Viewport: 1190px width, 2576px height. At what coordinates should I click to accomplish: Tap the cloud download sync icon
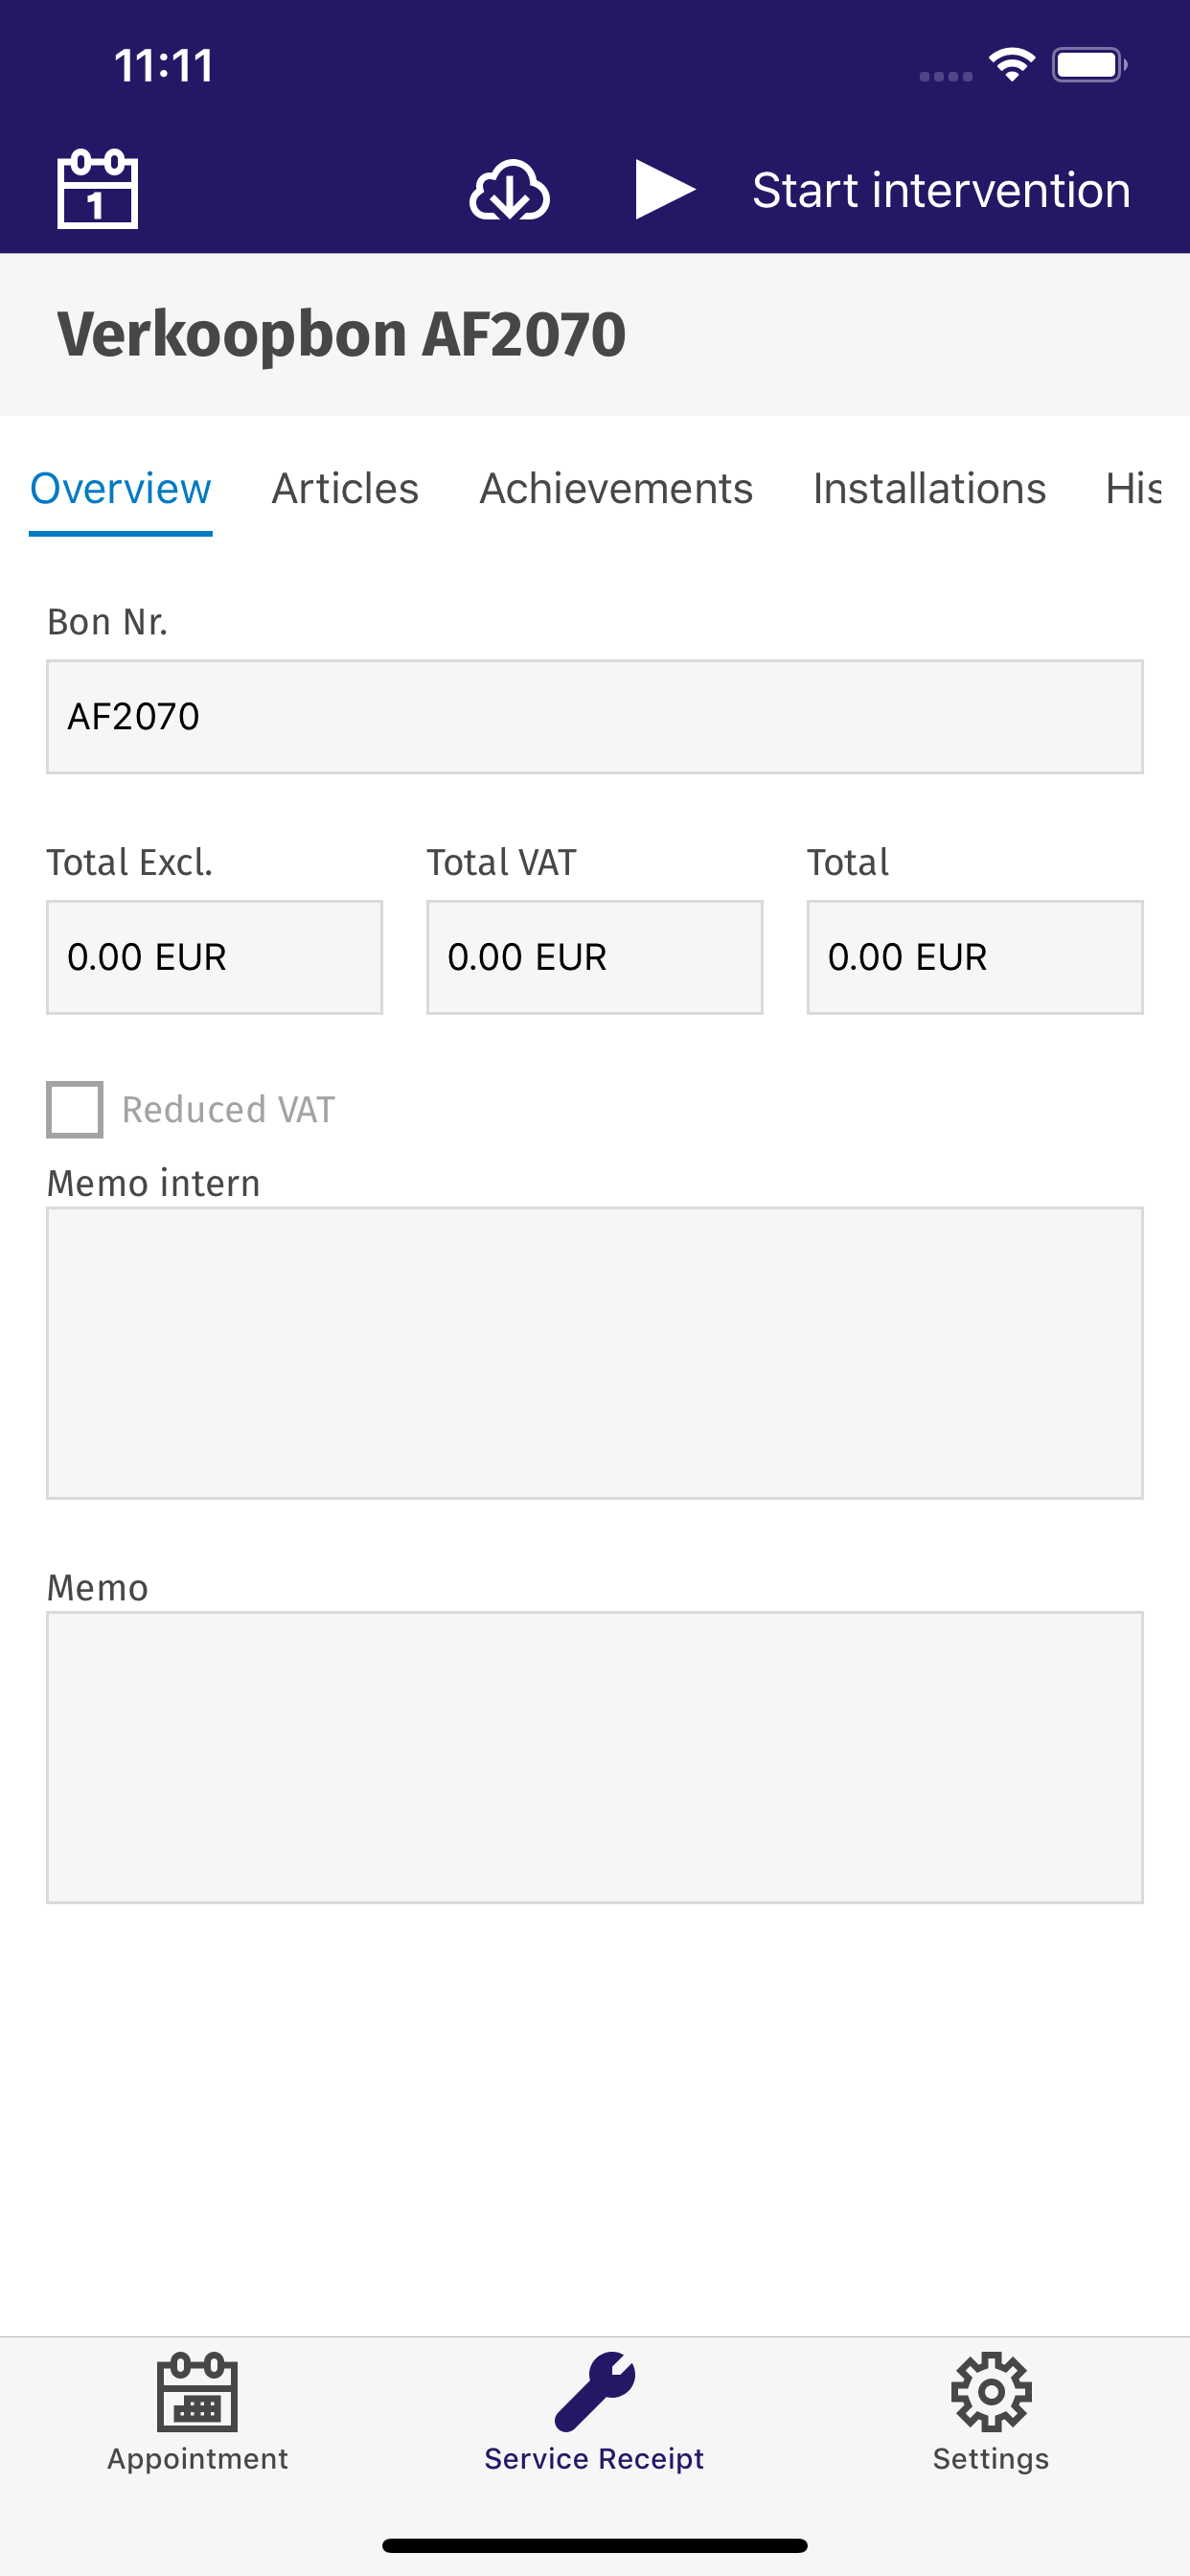tap(509, 189)
